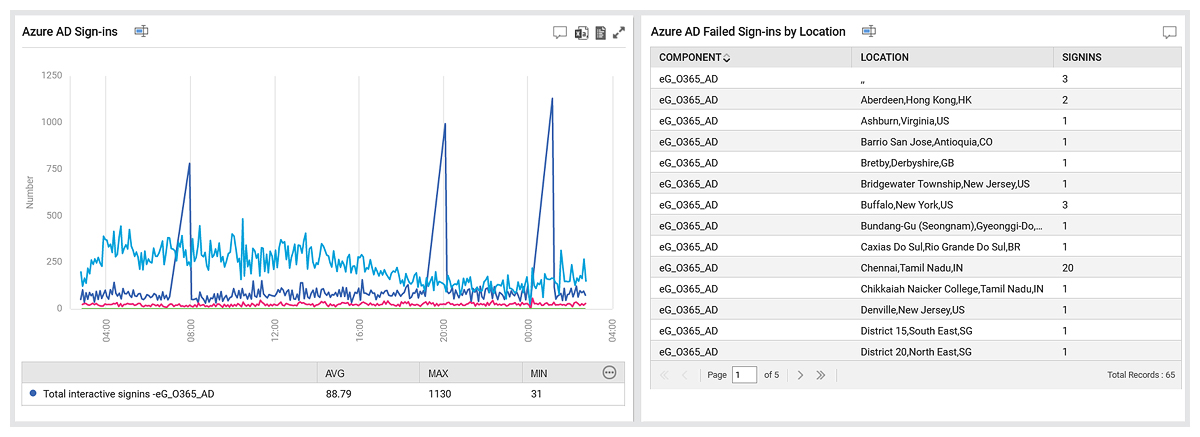Expand the Azure AD Sign-ins chart fullscreen
1200x437 pixels.
point(619,32)
